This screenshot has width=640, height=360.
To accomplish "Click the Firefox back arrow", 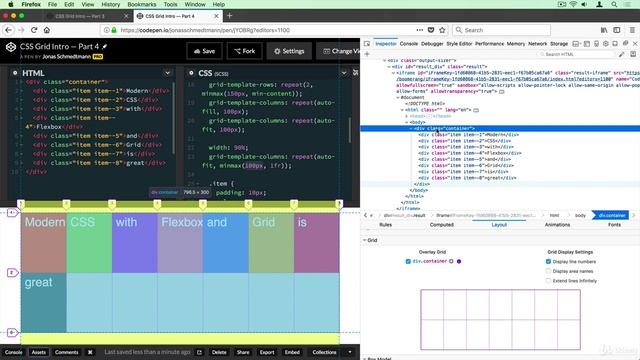I will pyautogui.click(x=9, y=30).
